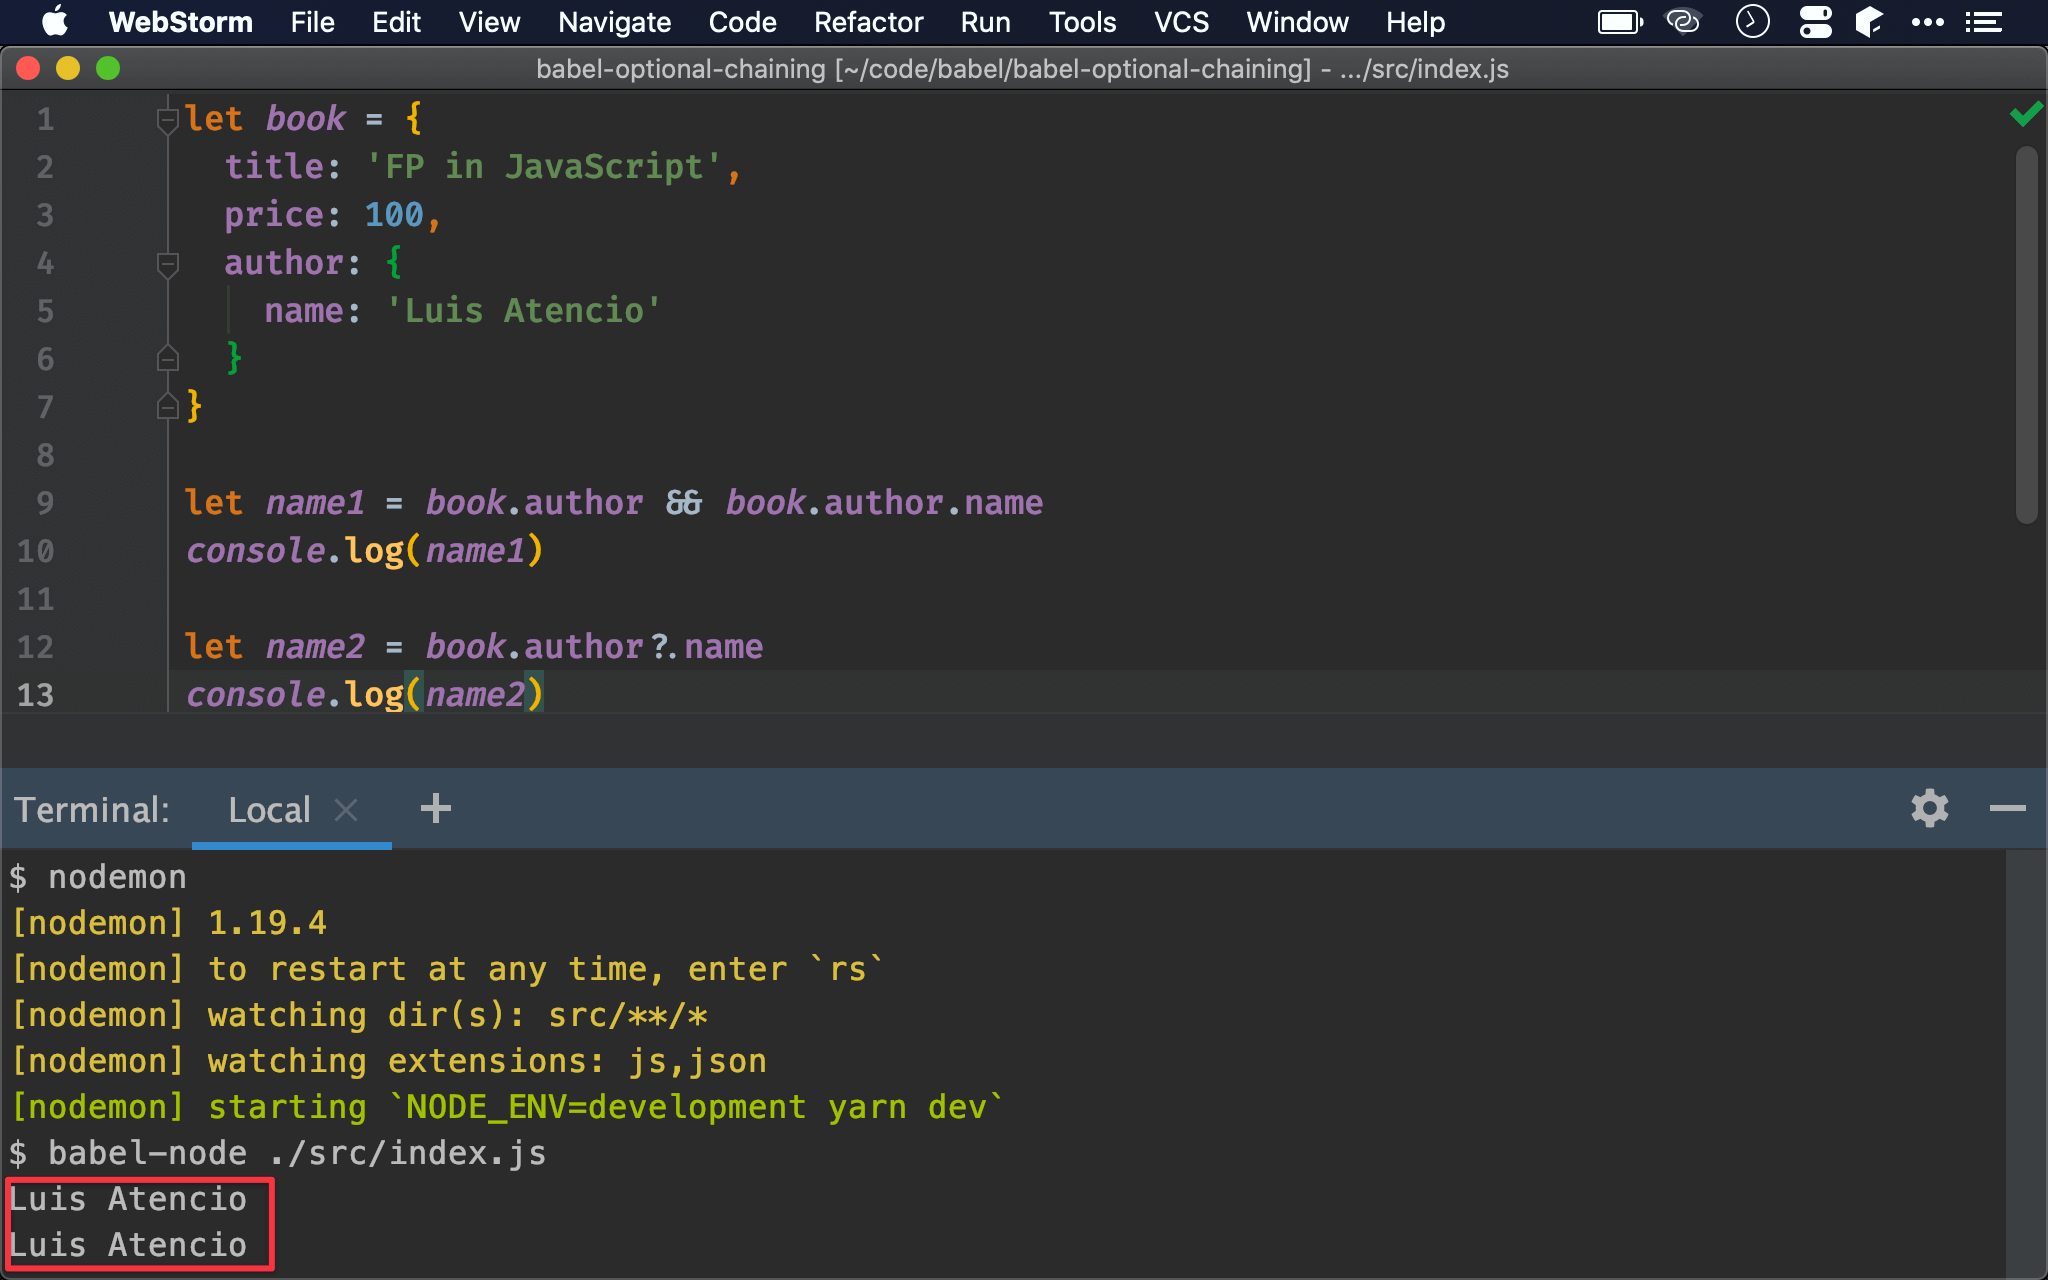Image resolution: width=2048 pixels, height=1280 pixels.
Task: Click the three-dots menu bar icon
Action: [x=1927, y=22]
